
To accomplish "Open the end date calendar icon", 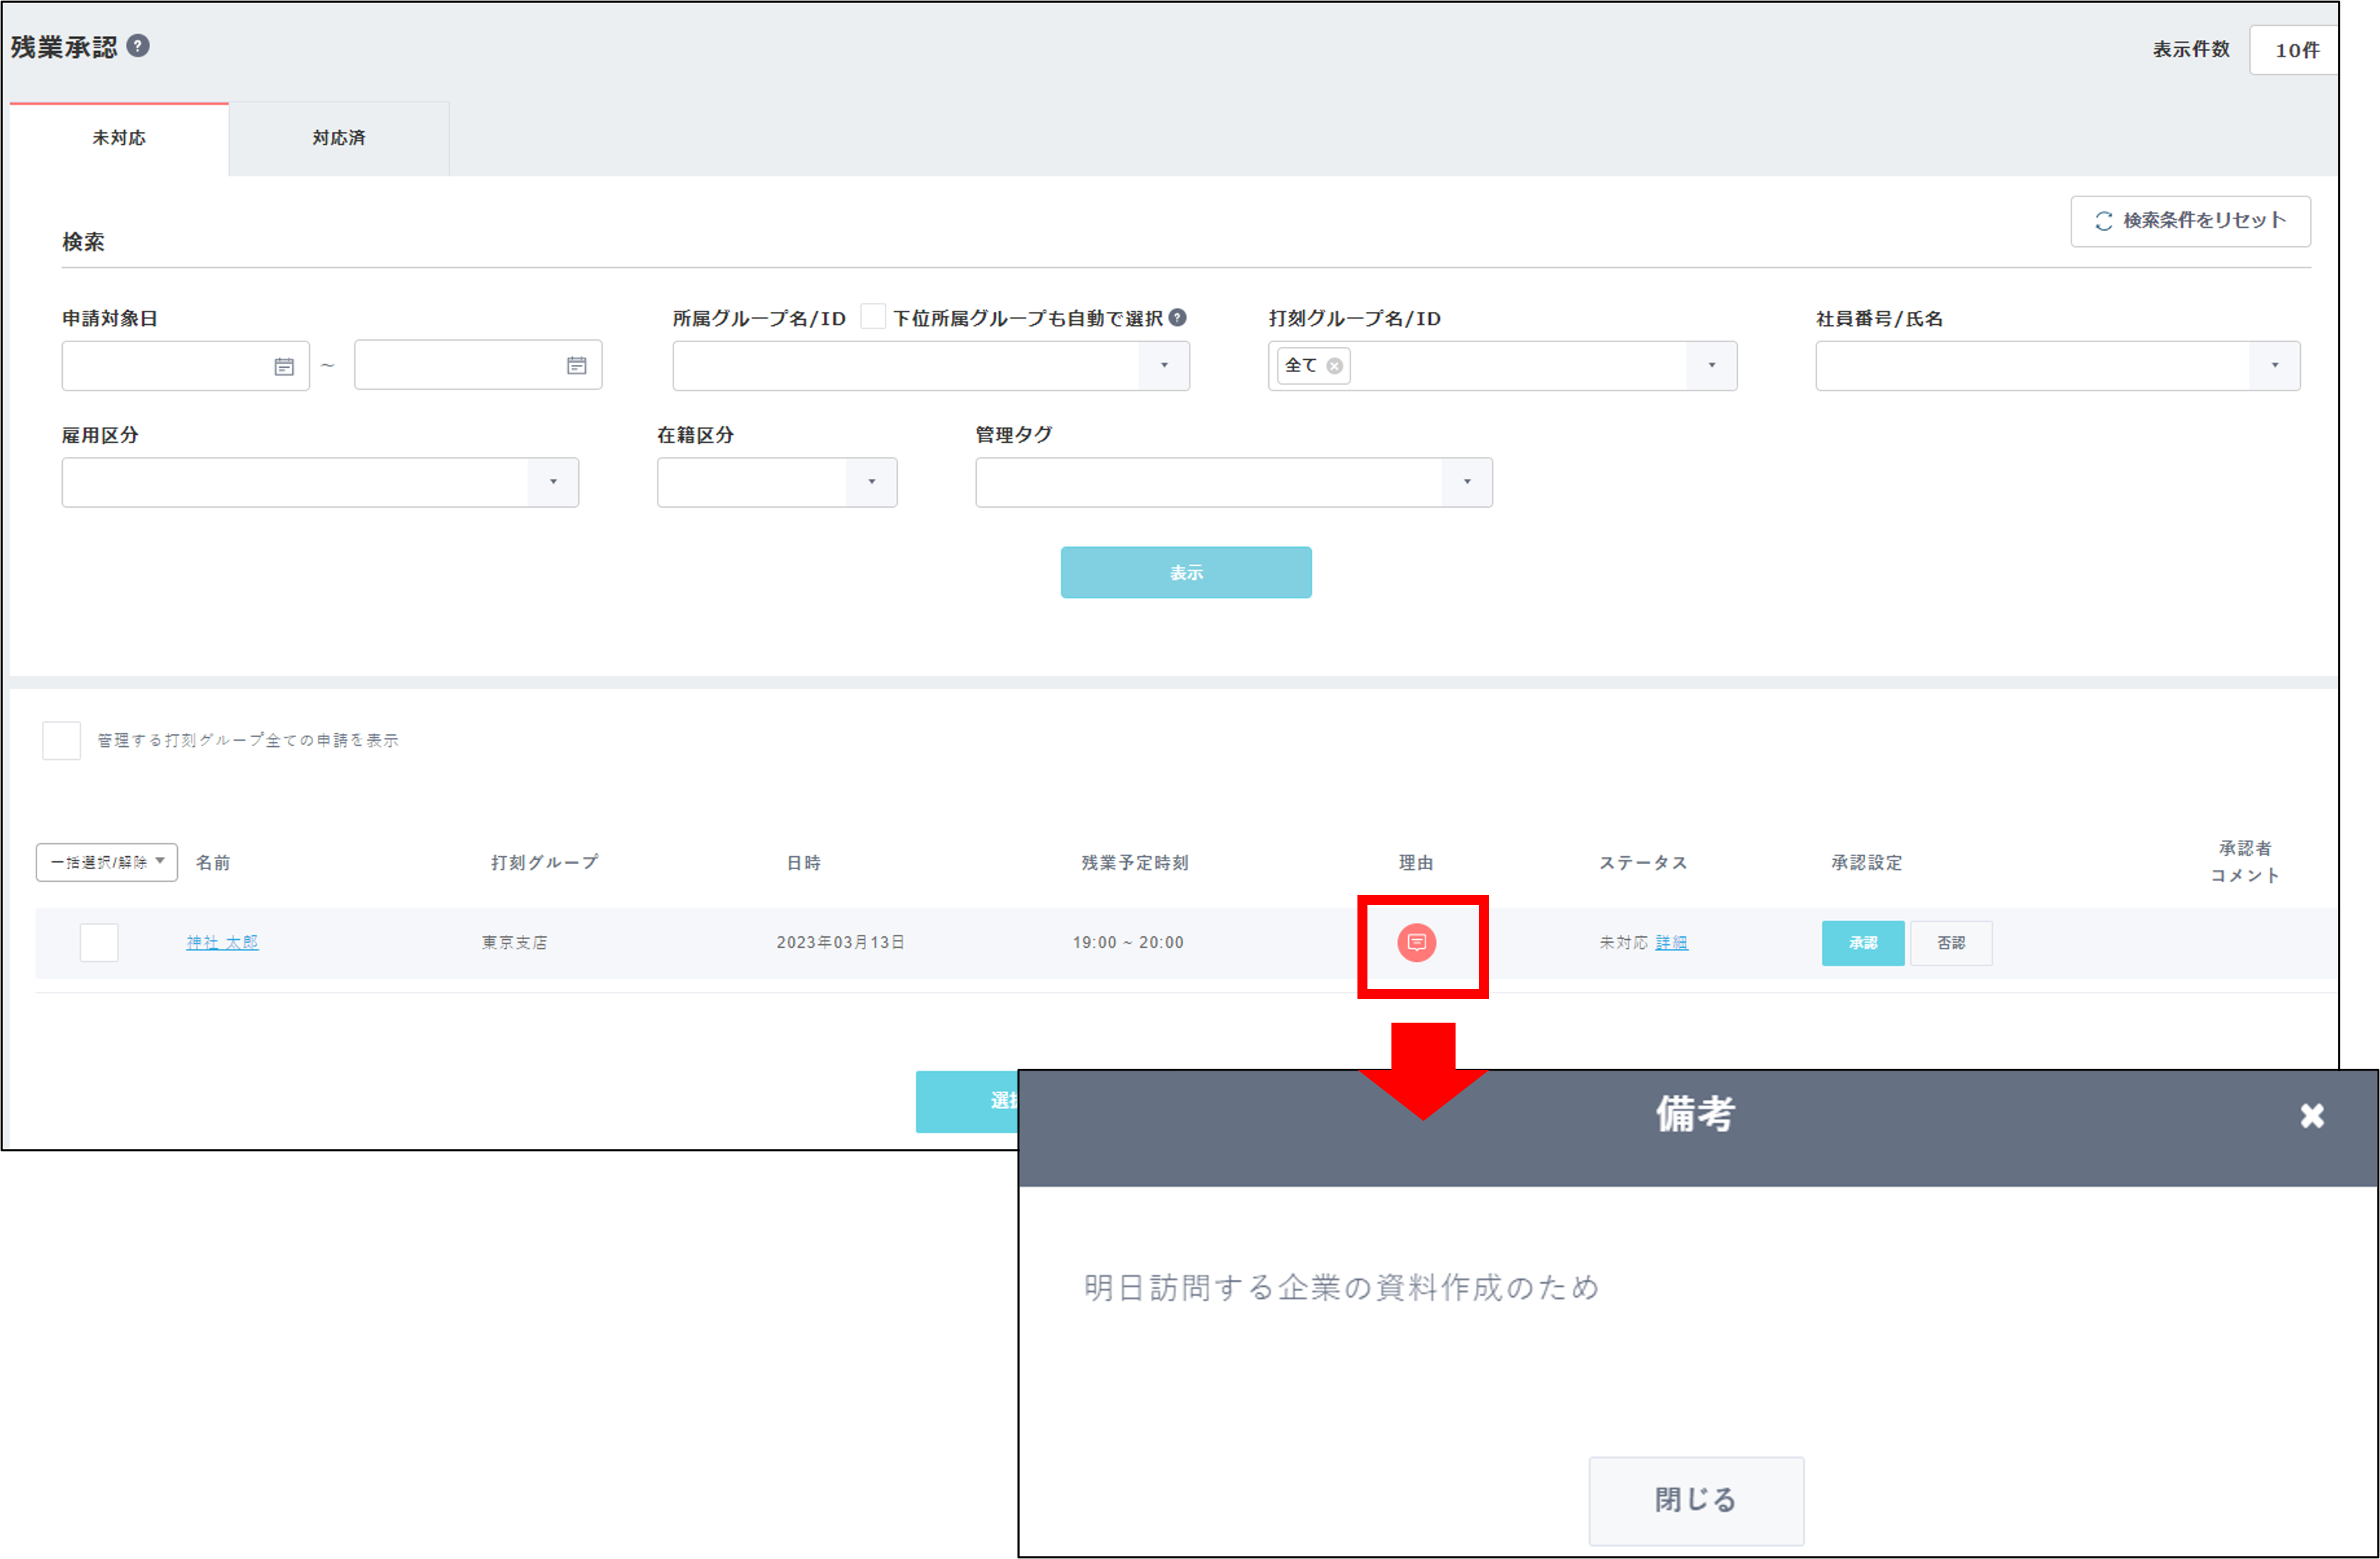I will pyautogui.click(x=577, y=366).
